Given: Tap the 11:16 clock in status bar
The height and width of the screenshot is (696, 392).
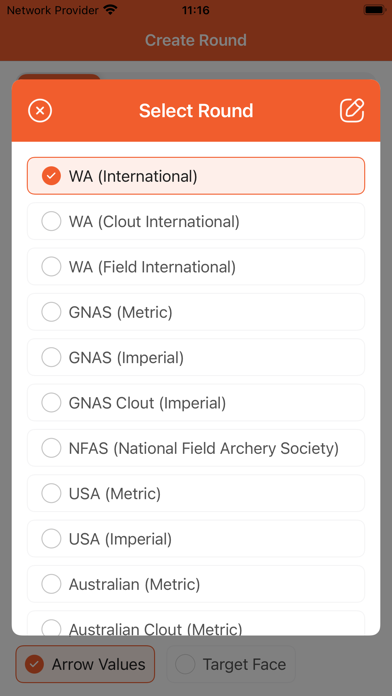Looking at the screenshot, I should (196, 10).
